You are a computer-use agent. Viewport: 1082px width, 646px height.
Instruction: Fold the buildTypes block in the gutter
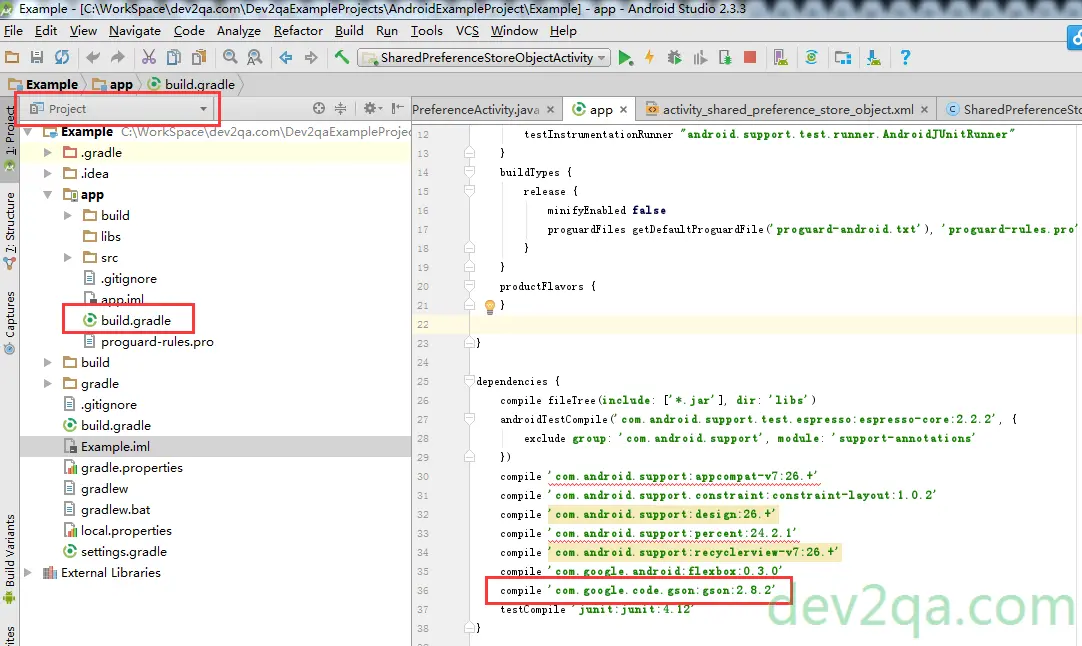point(469,172)
